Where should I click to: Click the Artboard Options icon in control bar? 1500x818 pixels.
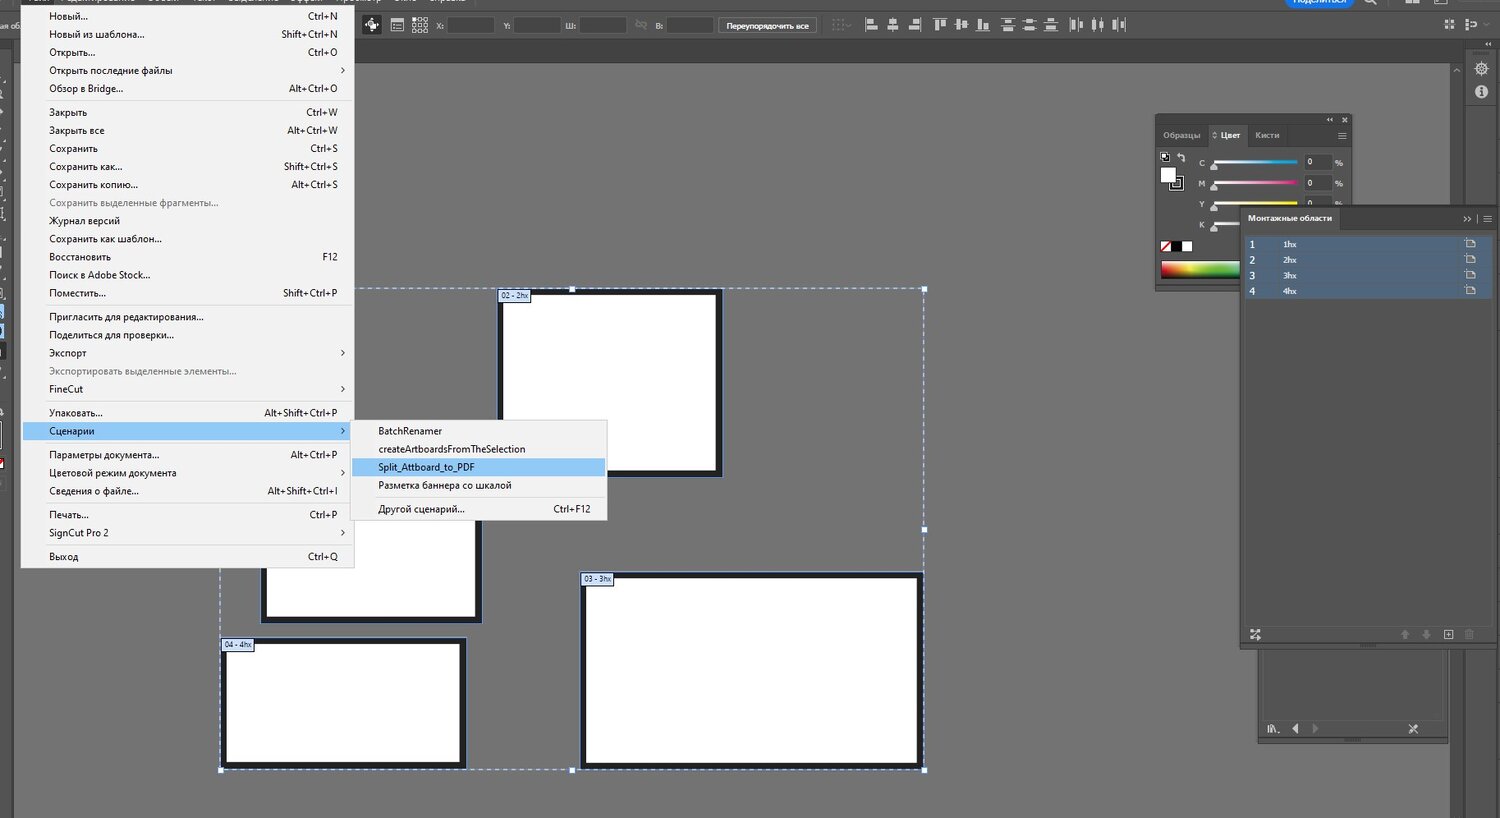[397, 25]
